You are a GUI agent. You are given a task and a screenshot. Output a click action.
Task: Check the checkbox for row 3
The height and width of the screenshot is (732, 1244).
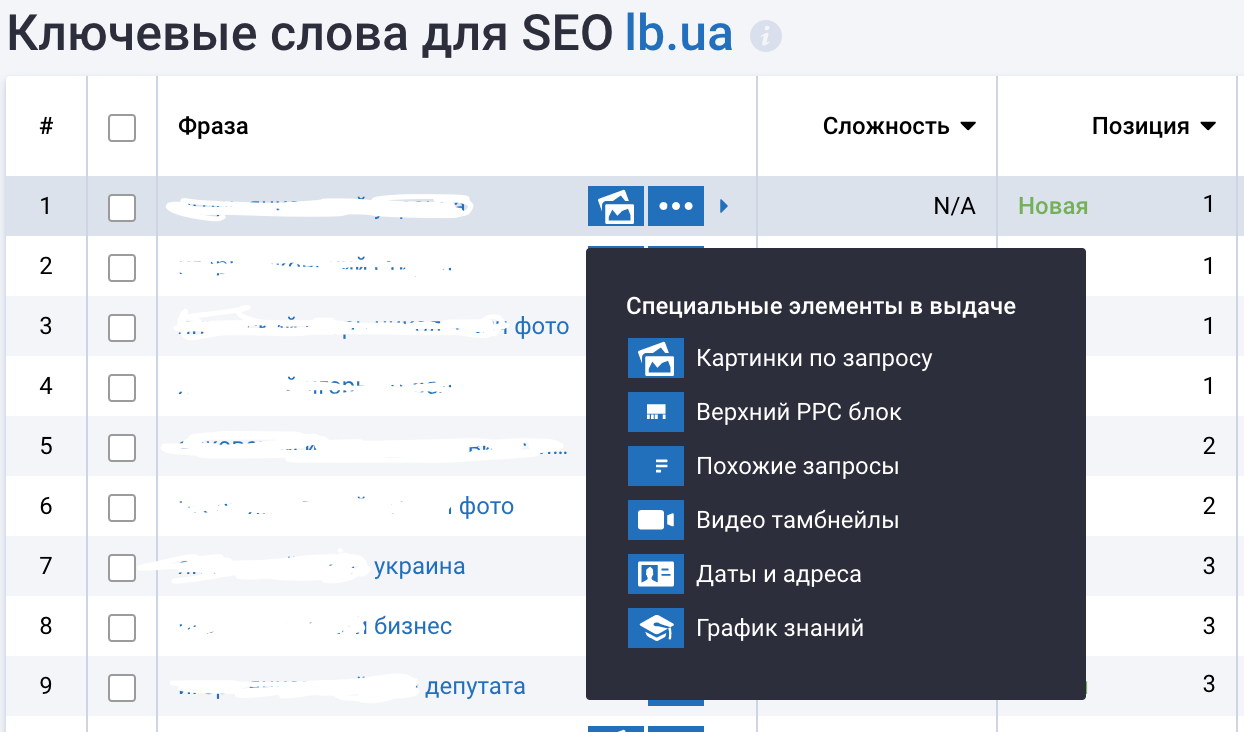(122, 327)
